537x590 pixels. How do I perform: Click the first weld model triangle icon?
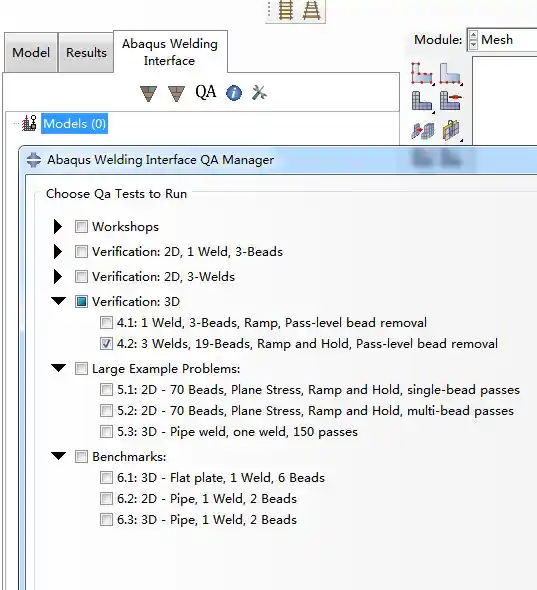click(148, 93)
